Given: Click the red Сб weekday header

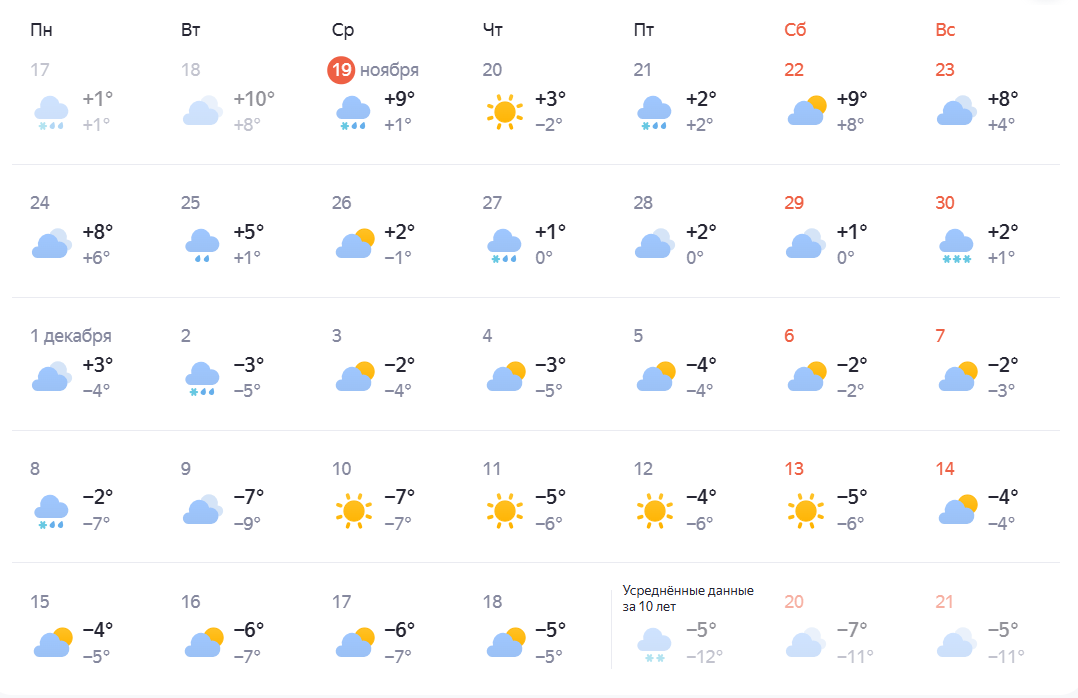Looking at the screenshot, I should (x=795, y=30).
